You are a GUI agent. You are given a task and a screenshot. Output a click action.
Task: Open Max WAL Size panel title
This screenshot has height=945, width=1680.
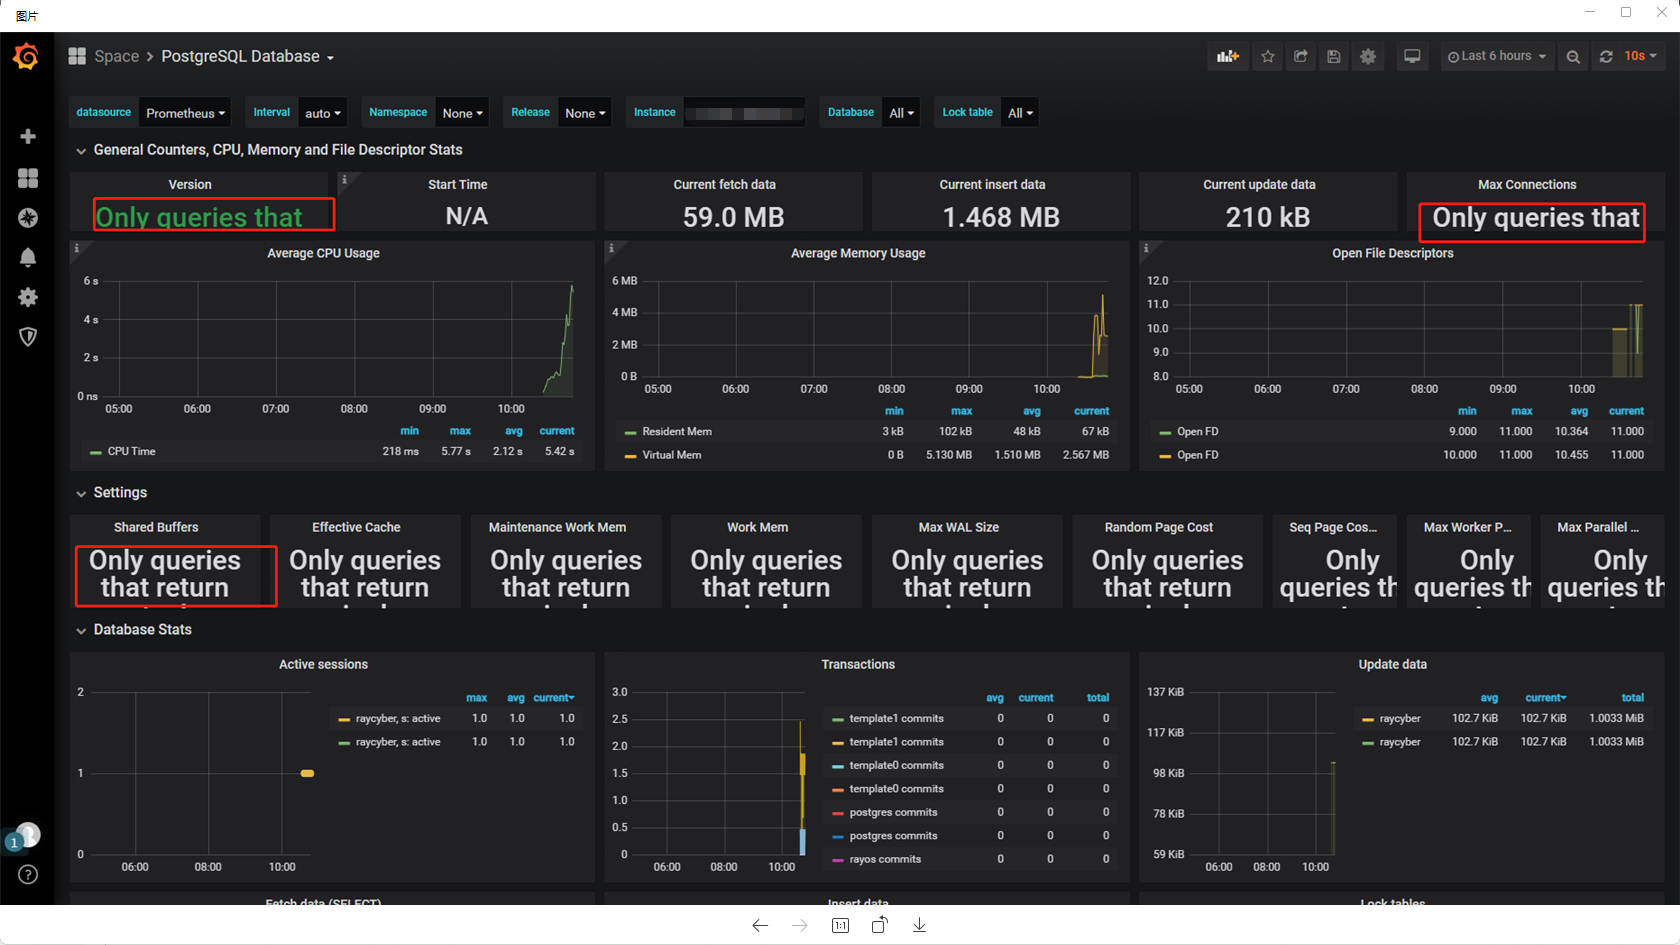959,528
